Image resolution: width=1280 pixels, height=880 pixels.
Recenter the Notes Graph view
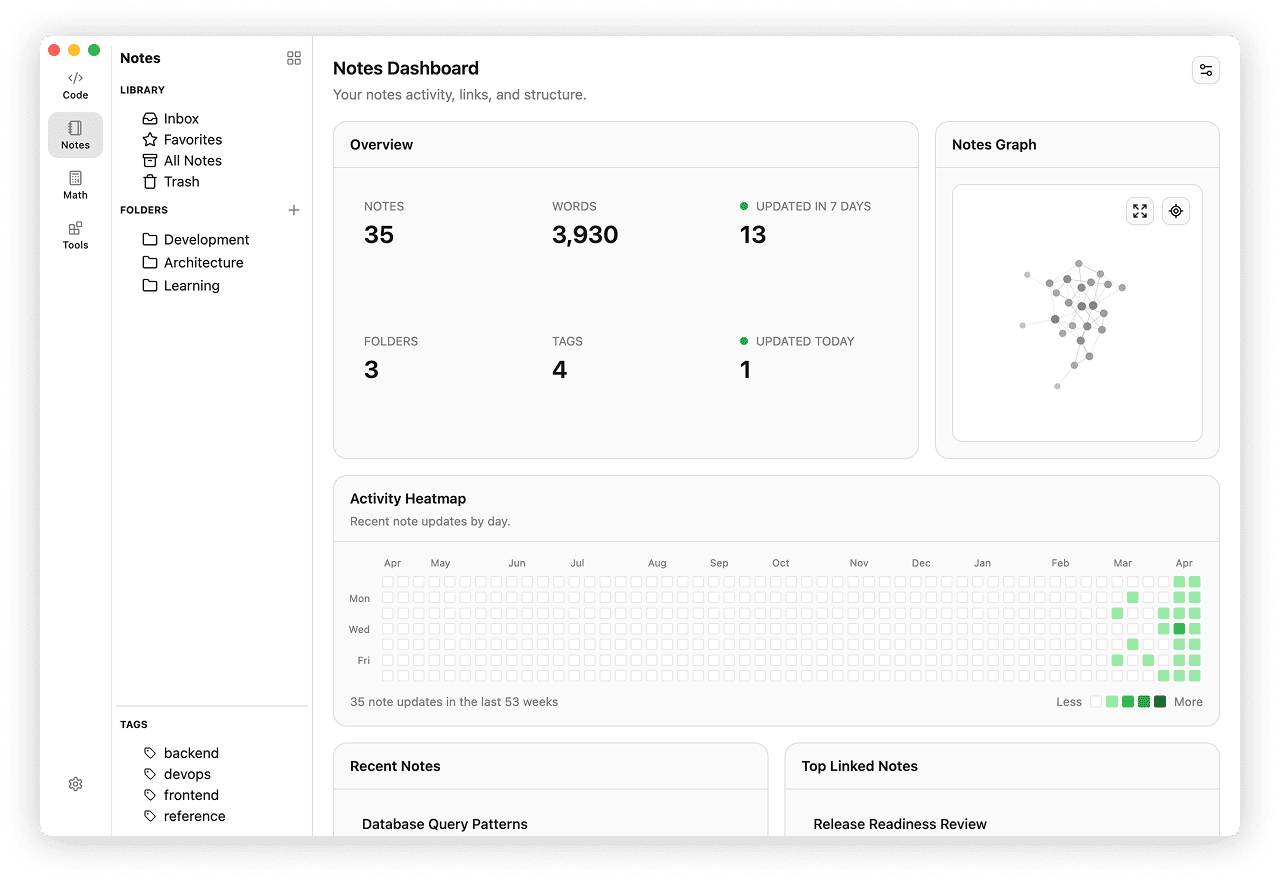[1176, 211]
